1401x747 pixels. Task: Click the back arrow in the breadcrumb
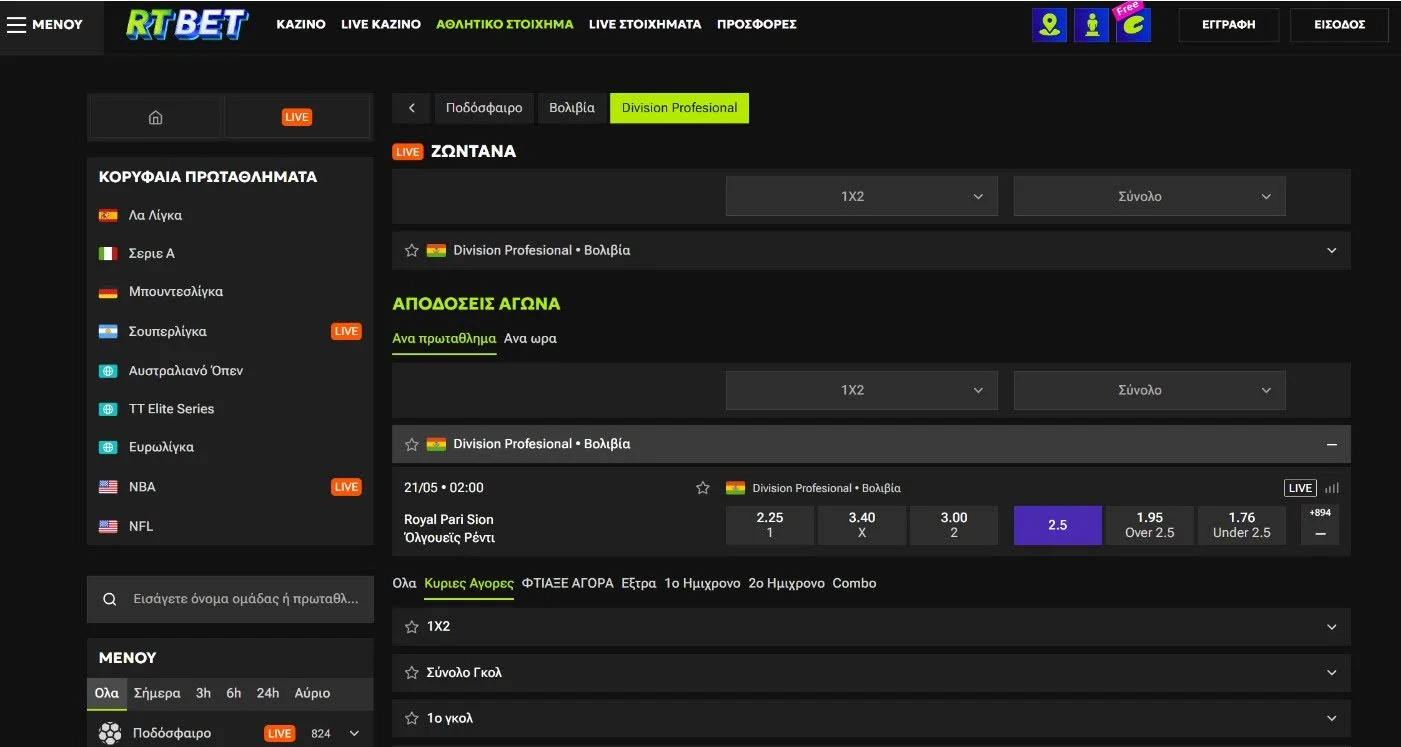(x=411, y=108)
